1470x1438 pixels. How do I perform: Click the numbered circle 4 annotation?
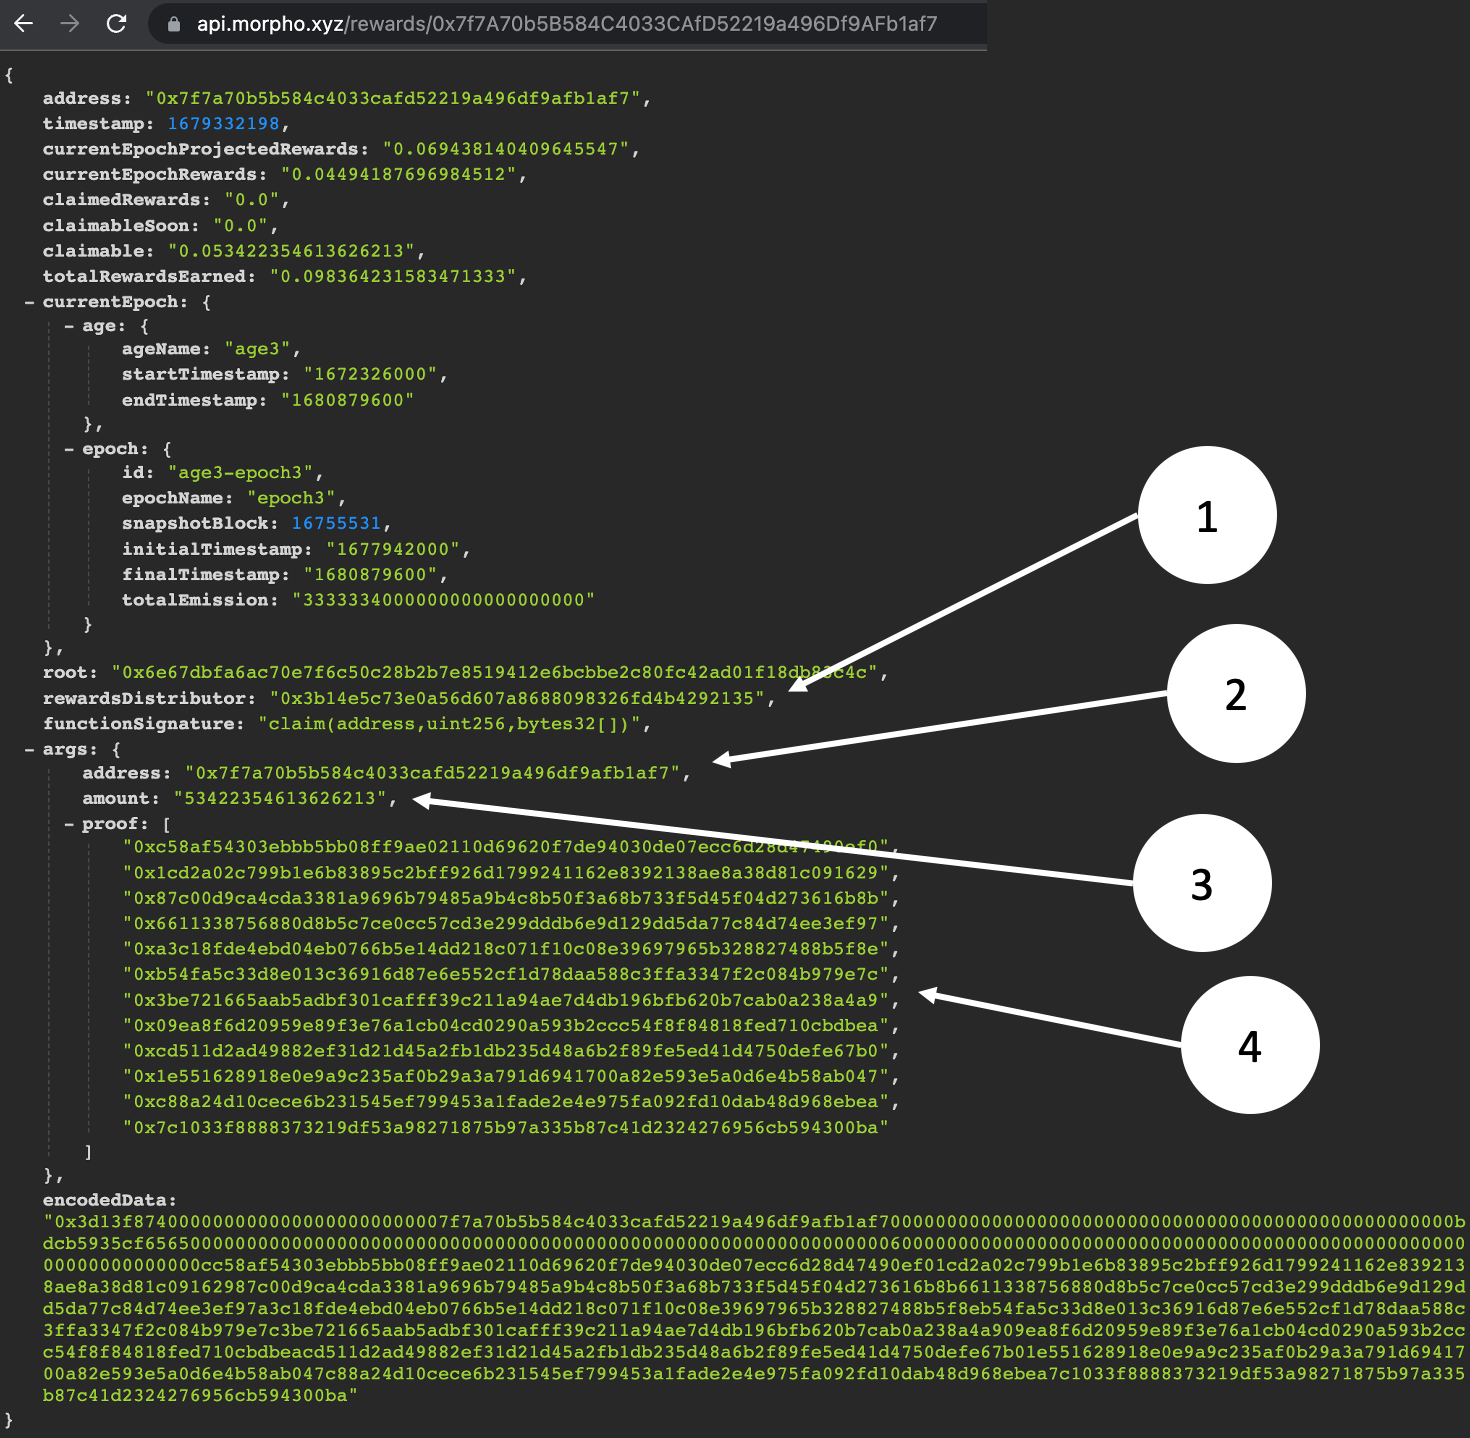(1249, 1045)
